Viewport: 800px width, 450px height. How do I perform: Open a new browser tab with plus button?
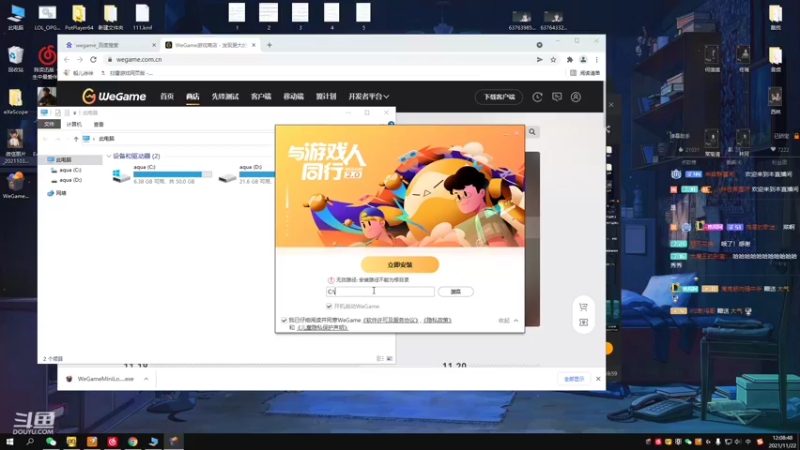[x=269, y=45]
